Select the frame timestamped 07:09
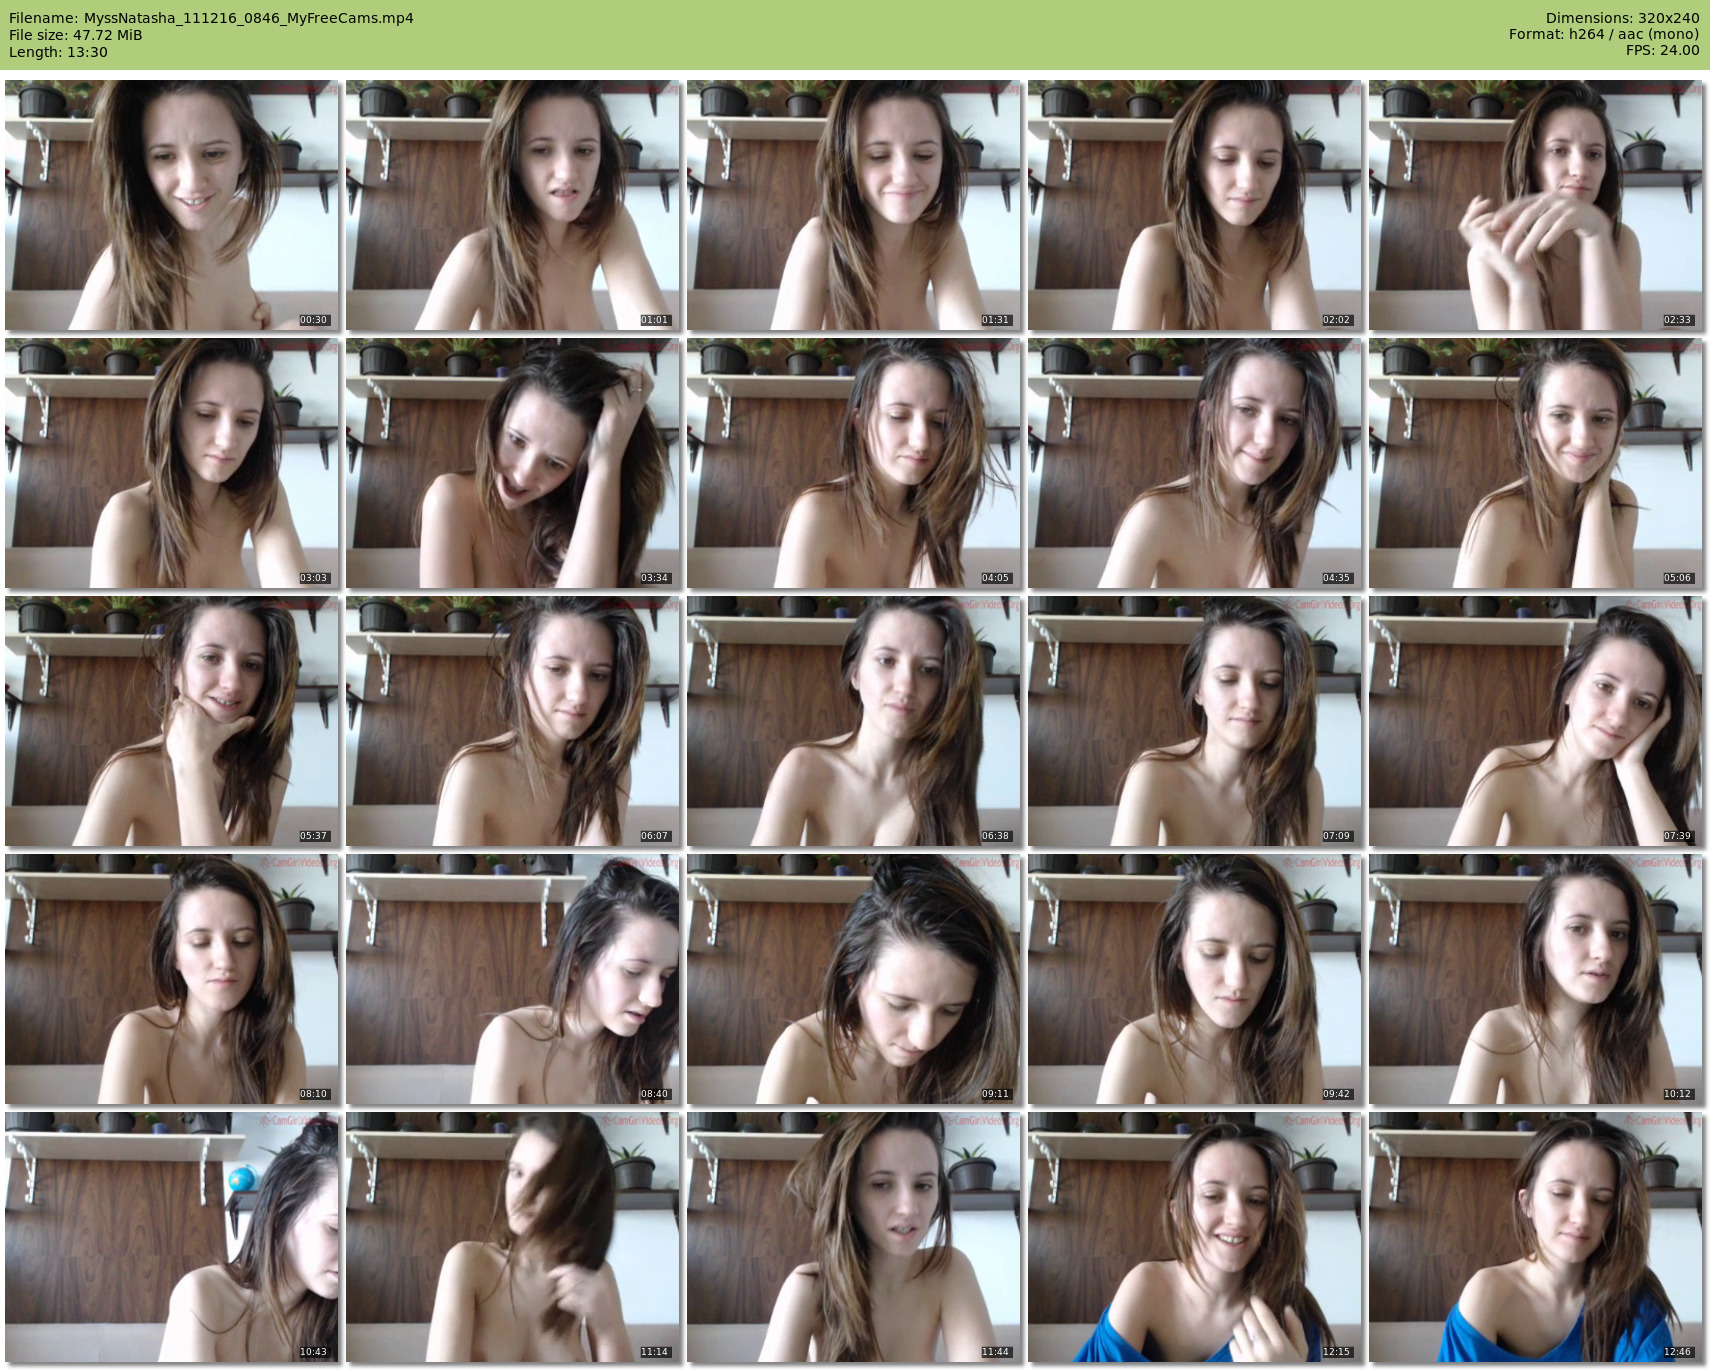 click(1195, 721)
